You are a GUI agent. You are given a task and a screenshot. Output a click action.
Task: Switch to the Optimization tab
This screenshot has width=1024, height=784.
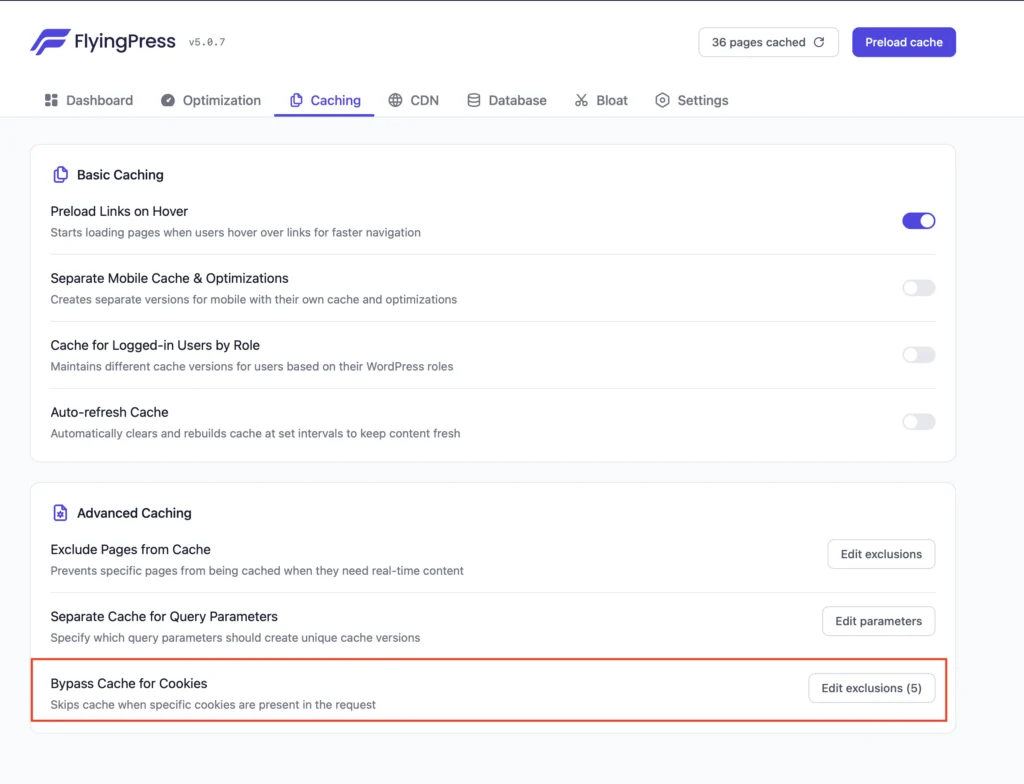(211, 100)
